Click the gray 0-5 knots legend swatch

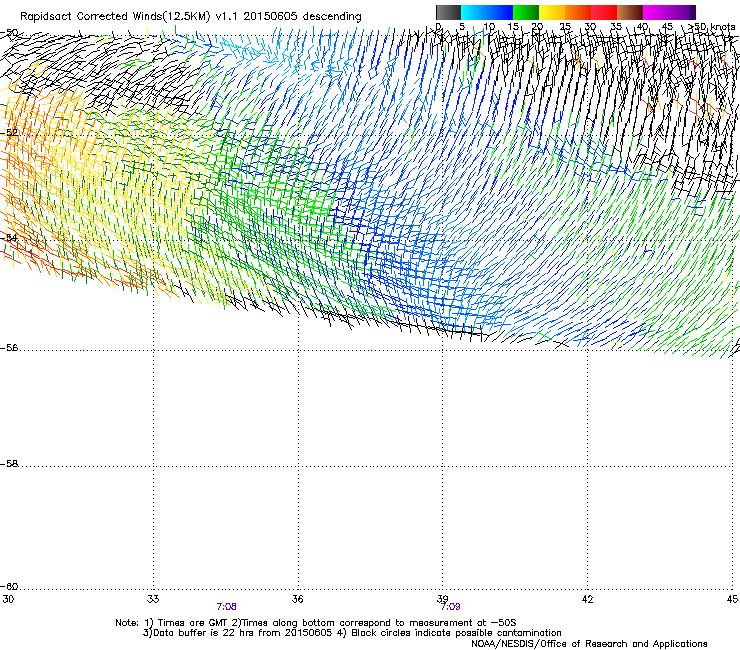pyautogui.click(x=448, y=12)
